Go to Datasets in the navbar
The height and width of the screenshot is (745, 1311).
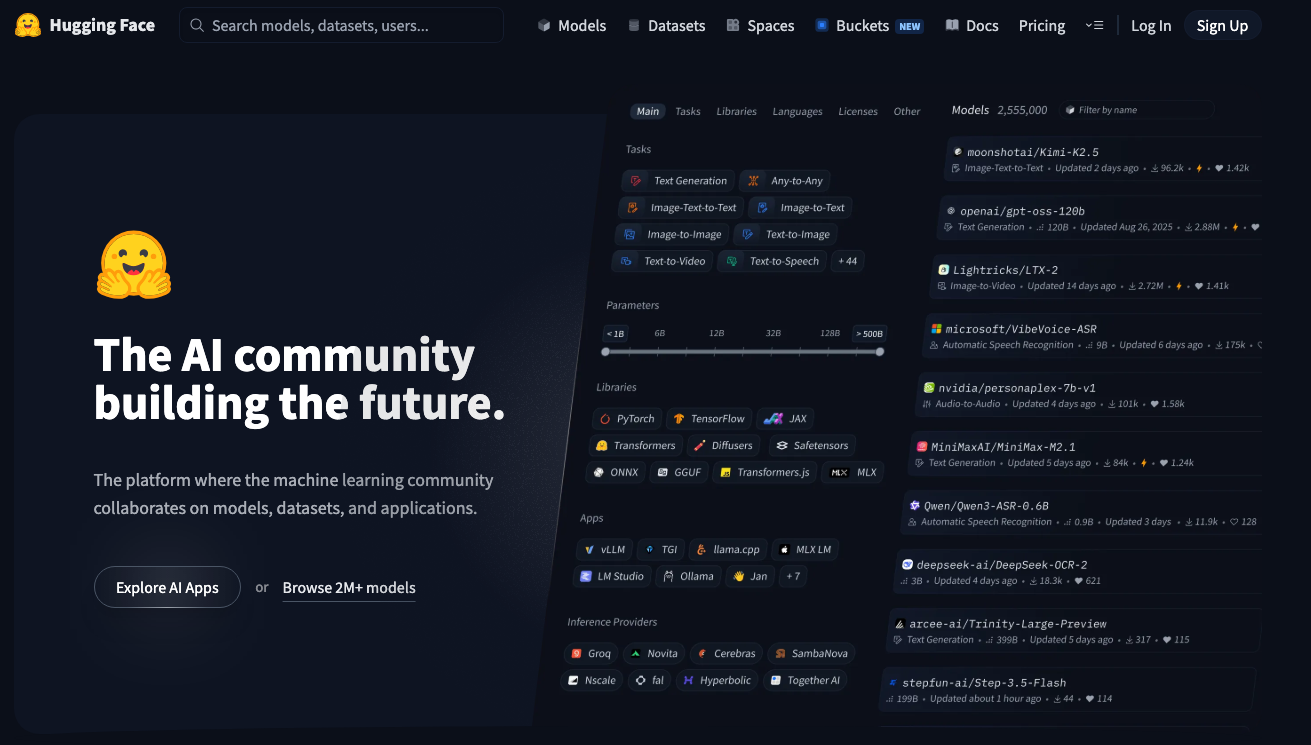coord(666,26)
